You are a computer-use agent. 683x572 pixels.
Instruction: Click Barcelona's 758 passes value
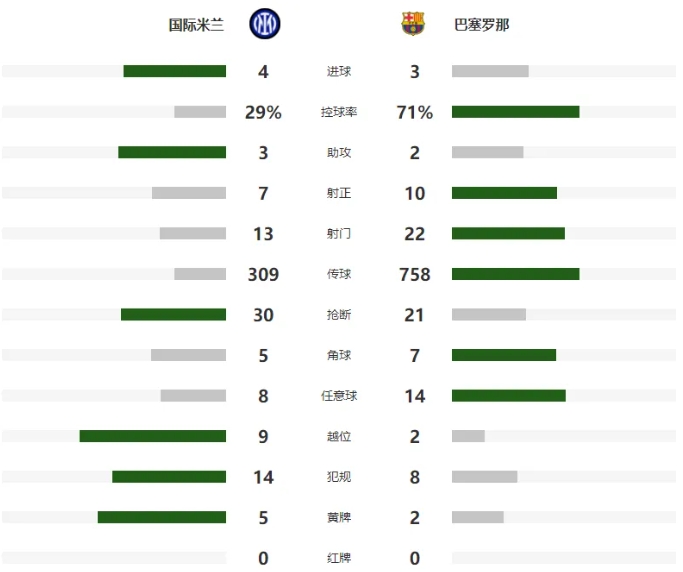(415, 274)
